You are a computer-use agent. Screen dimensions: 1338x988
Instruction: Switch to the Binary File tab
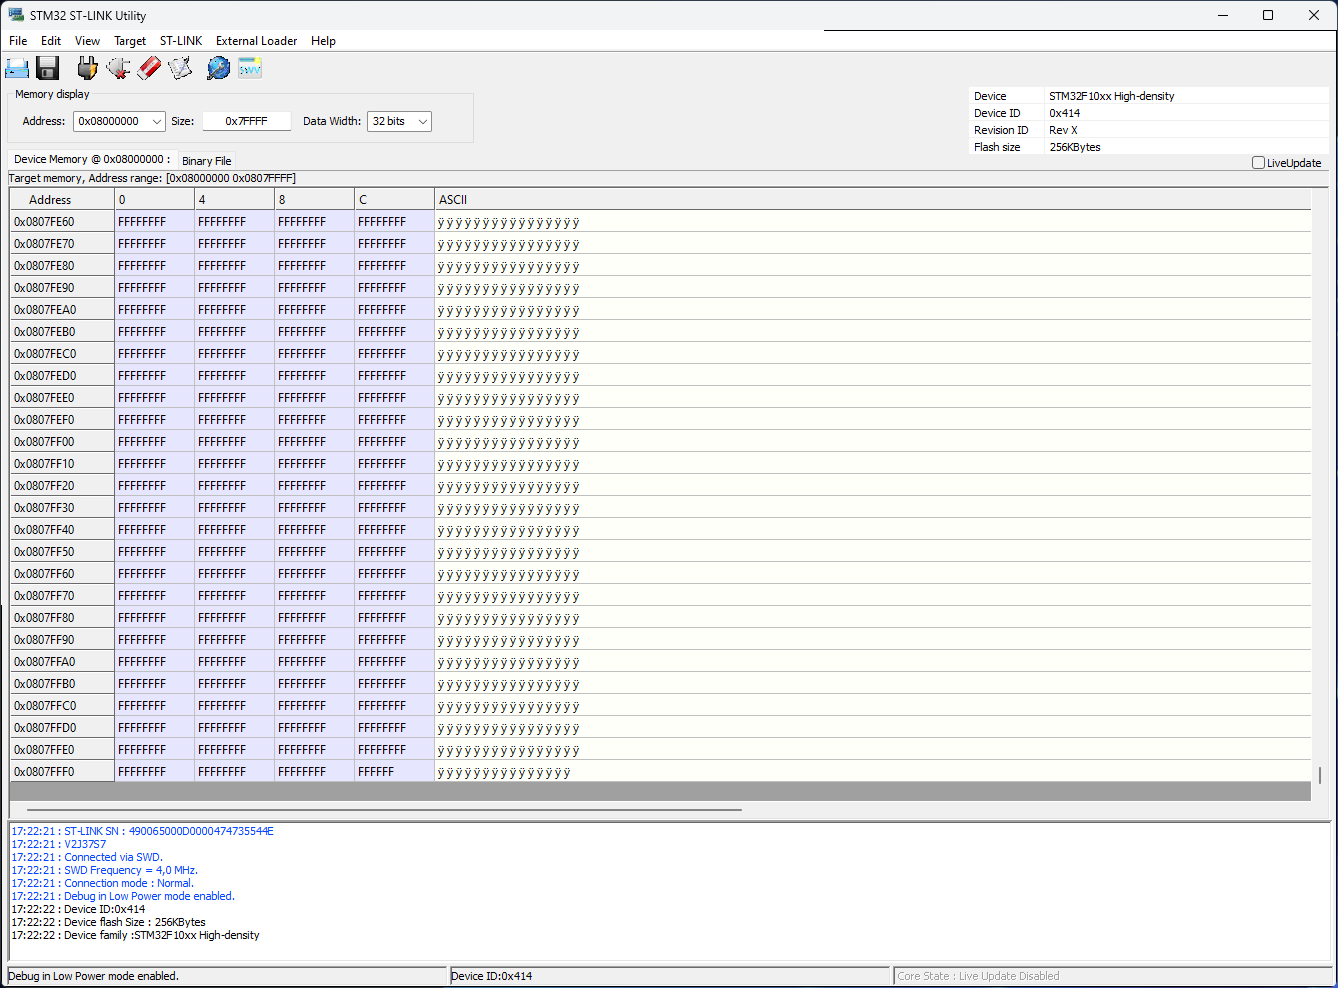click(x=206, y=161)
